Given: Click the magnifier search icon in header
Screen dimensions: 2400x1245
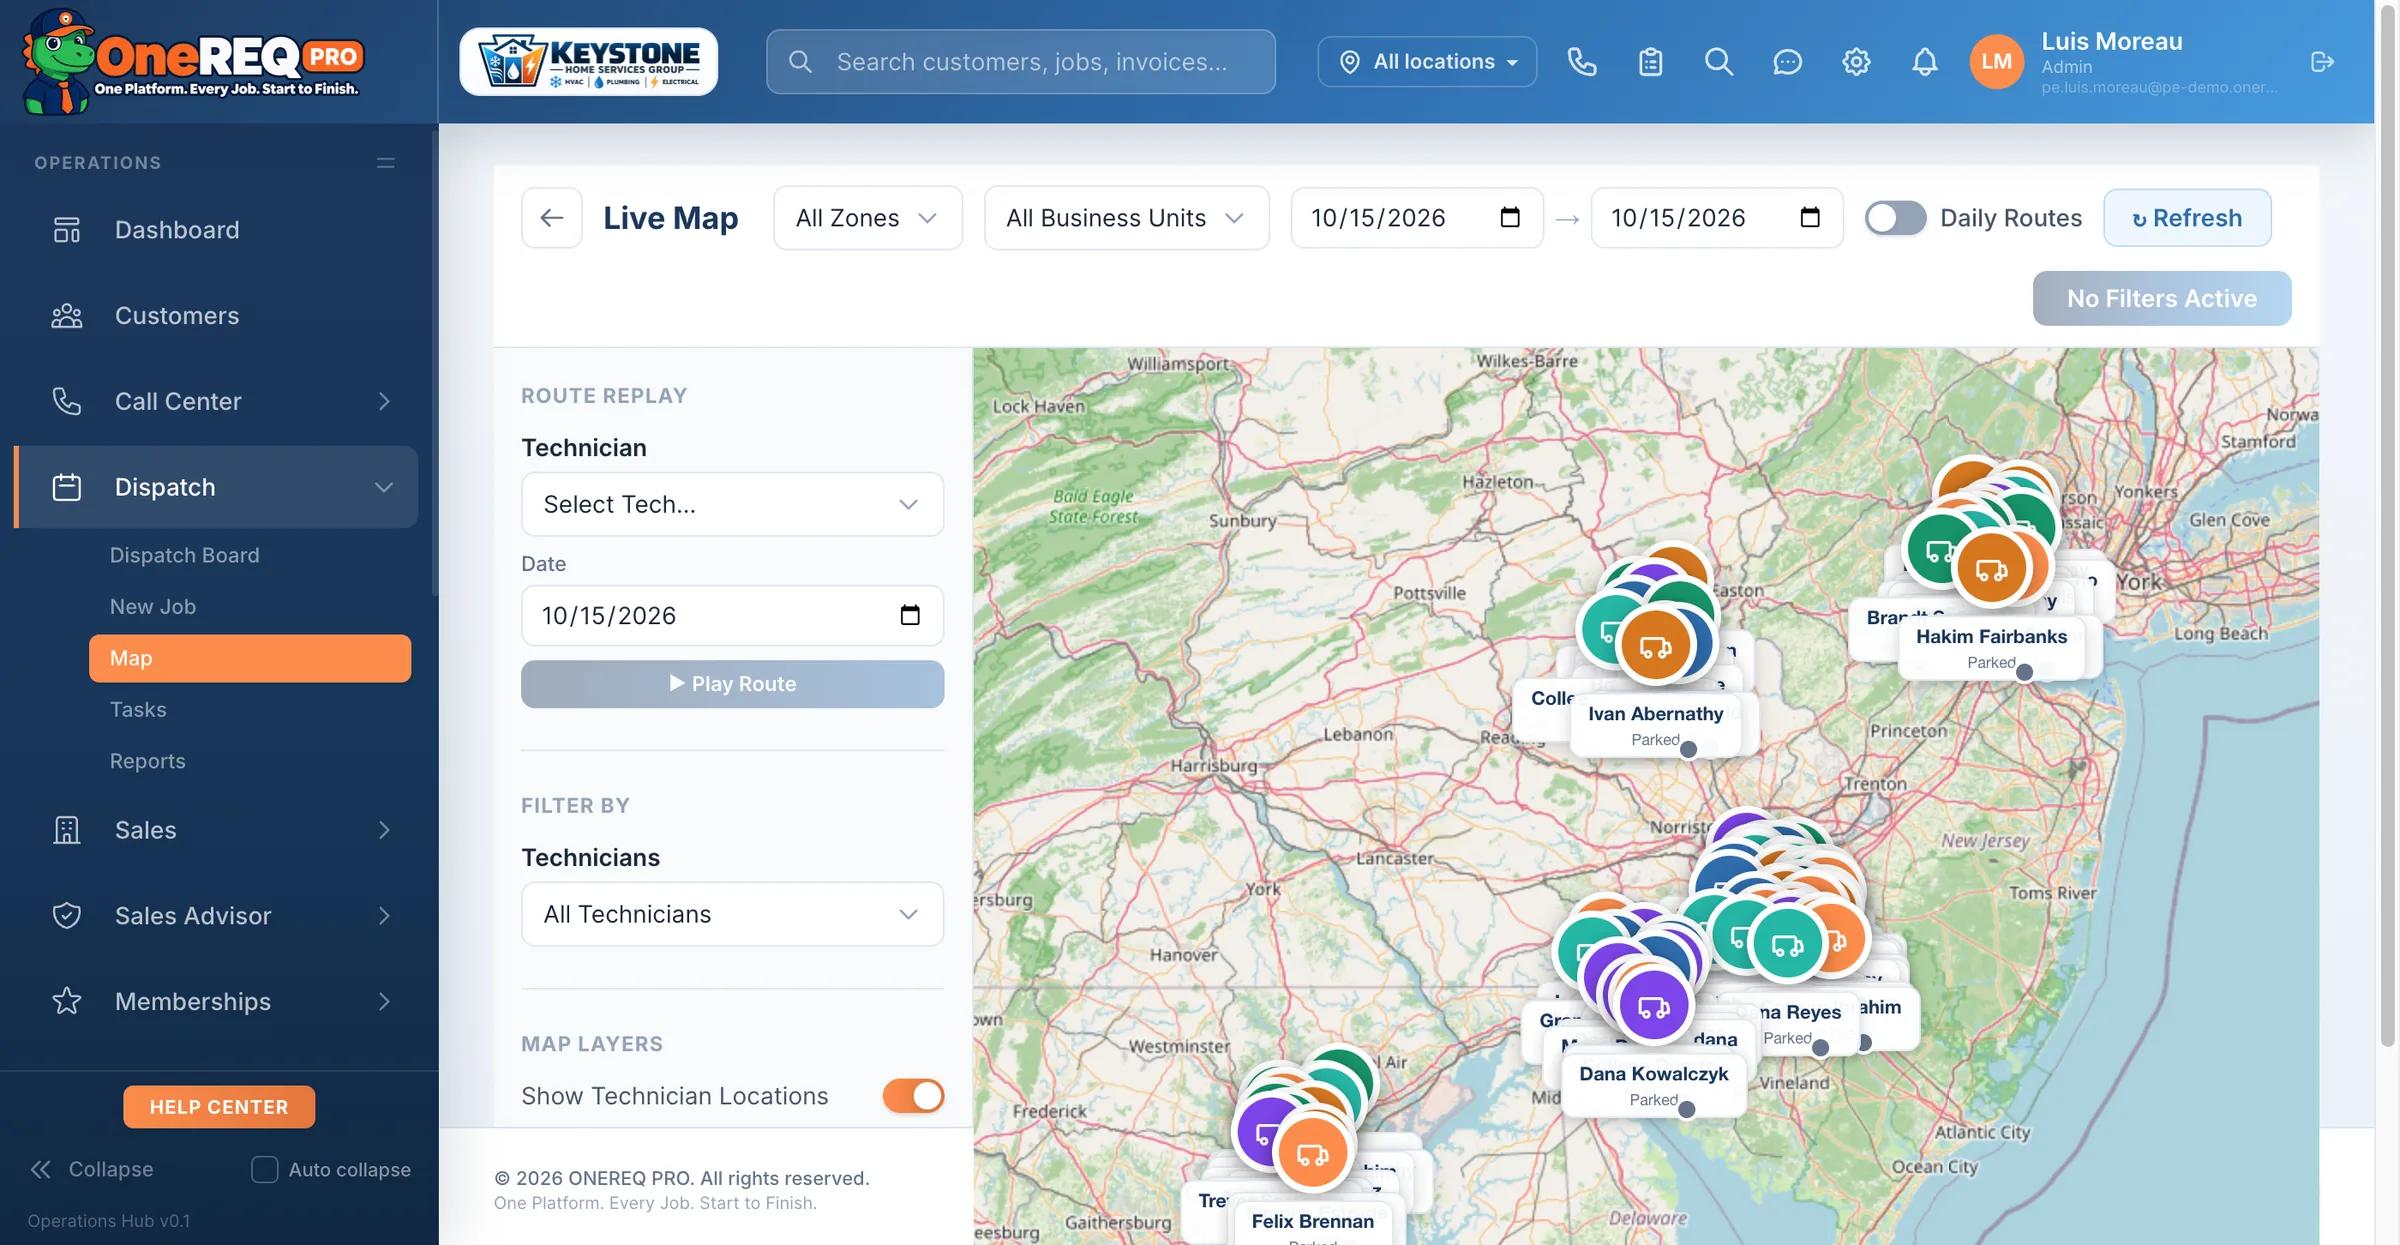Looking at the screenshot, I should [x=1718, y=62].
